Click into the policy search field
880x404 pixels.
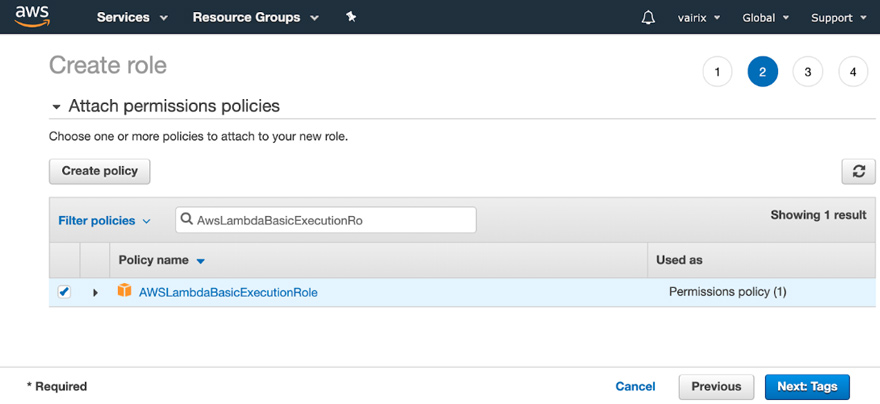pos(326,220)
